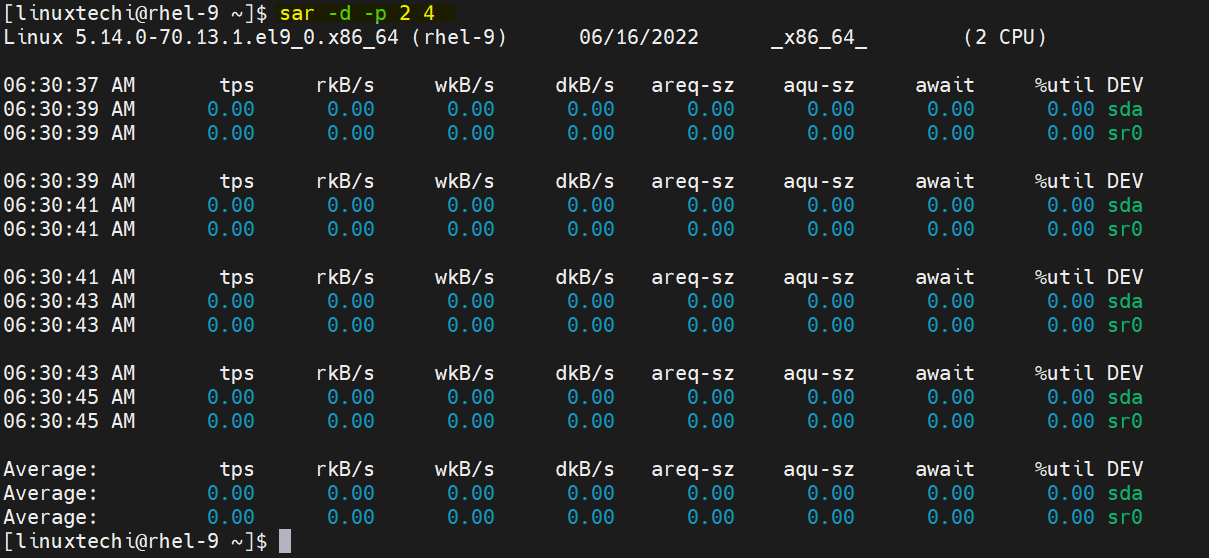This screenshot has width=1209, height=558.
Task: Click 'rkB/s' in the header row stamped 06:30:39 AM
Action: coord(345,181)
